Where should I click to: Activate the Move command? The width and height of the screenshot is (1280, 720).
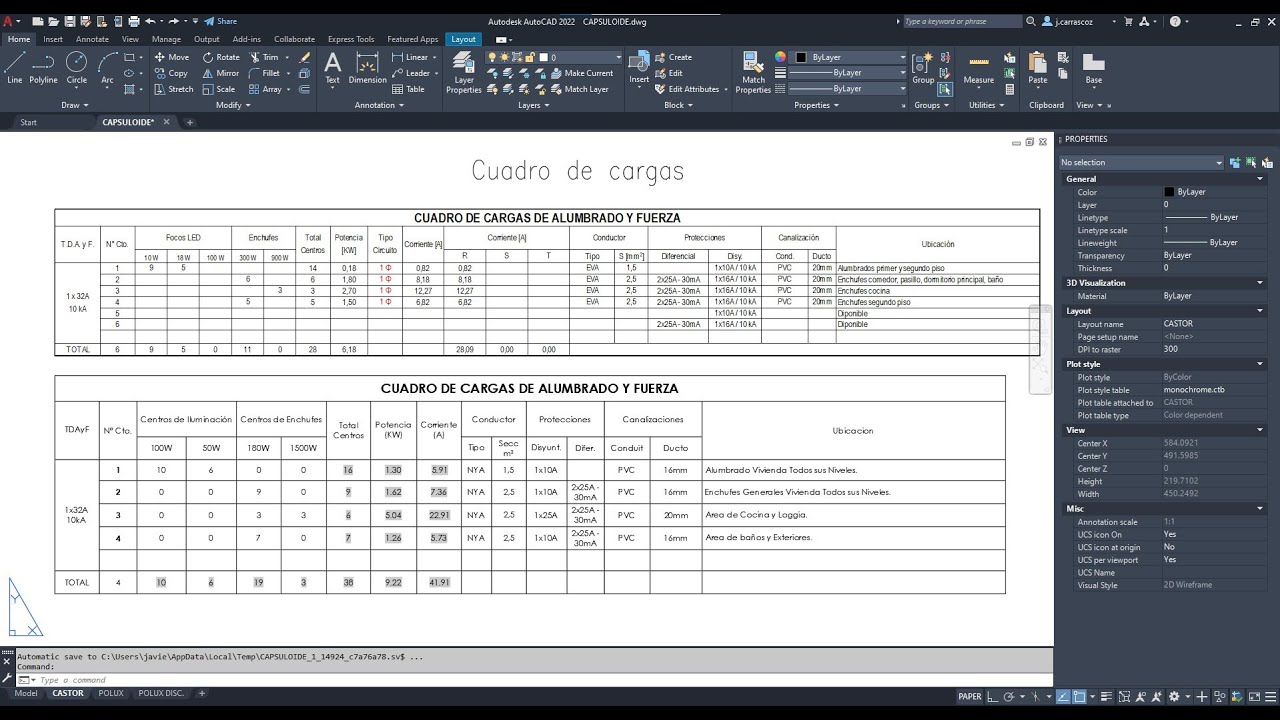click(171, 57)
